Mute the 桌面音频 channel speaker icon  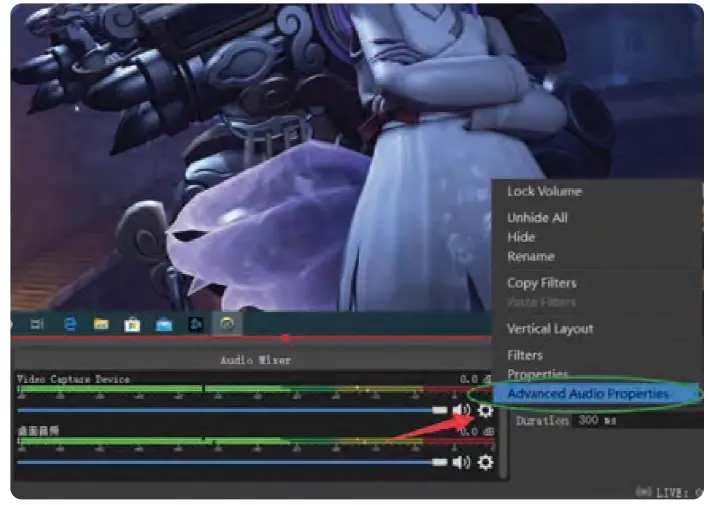[461, 462]
